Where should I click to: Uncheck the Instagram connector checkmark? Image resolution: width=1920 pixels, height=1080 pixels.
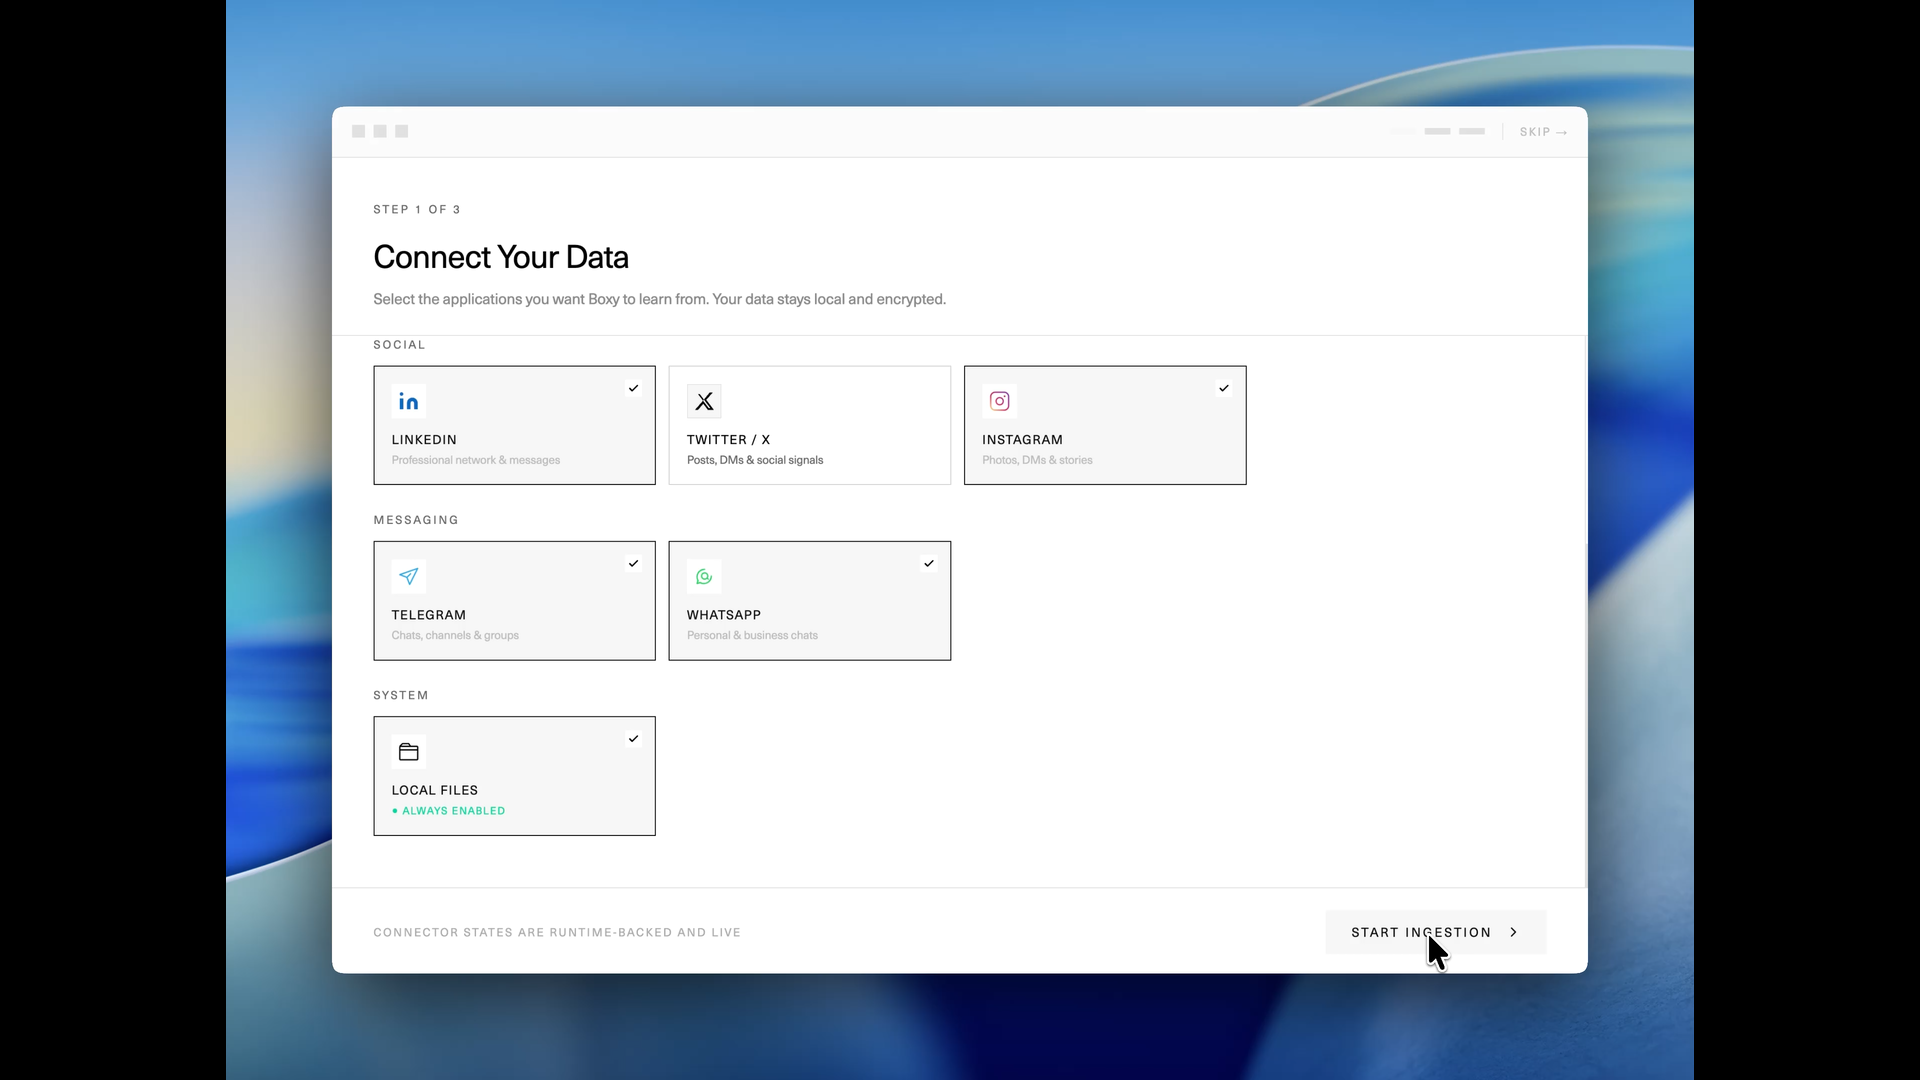pos(1223,388)
